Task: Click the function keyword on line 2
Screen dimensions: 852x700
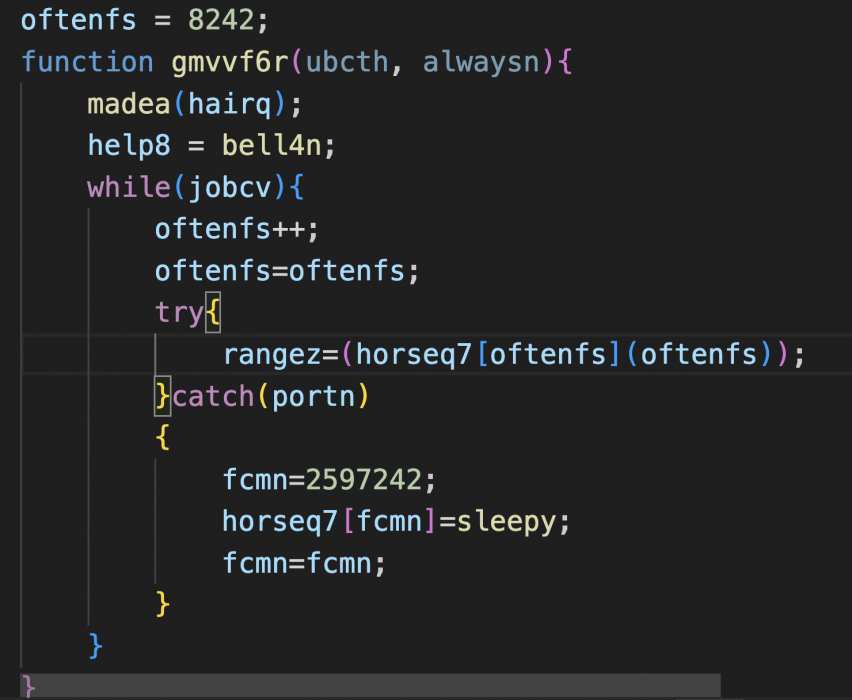Action: [86, 61]
